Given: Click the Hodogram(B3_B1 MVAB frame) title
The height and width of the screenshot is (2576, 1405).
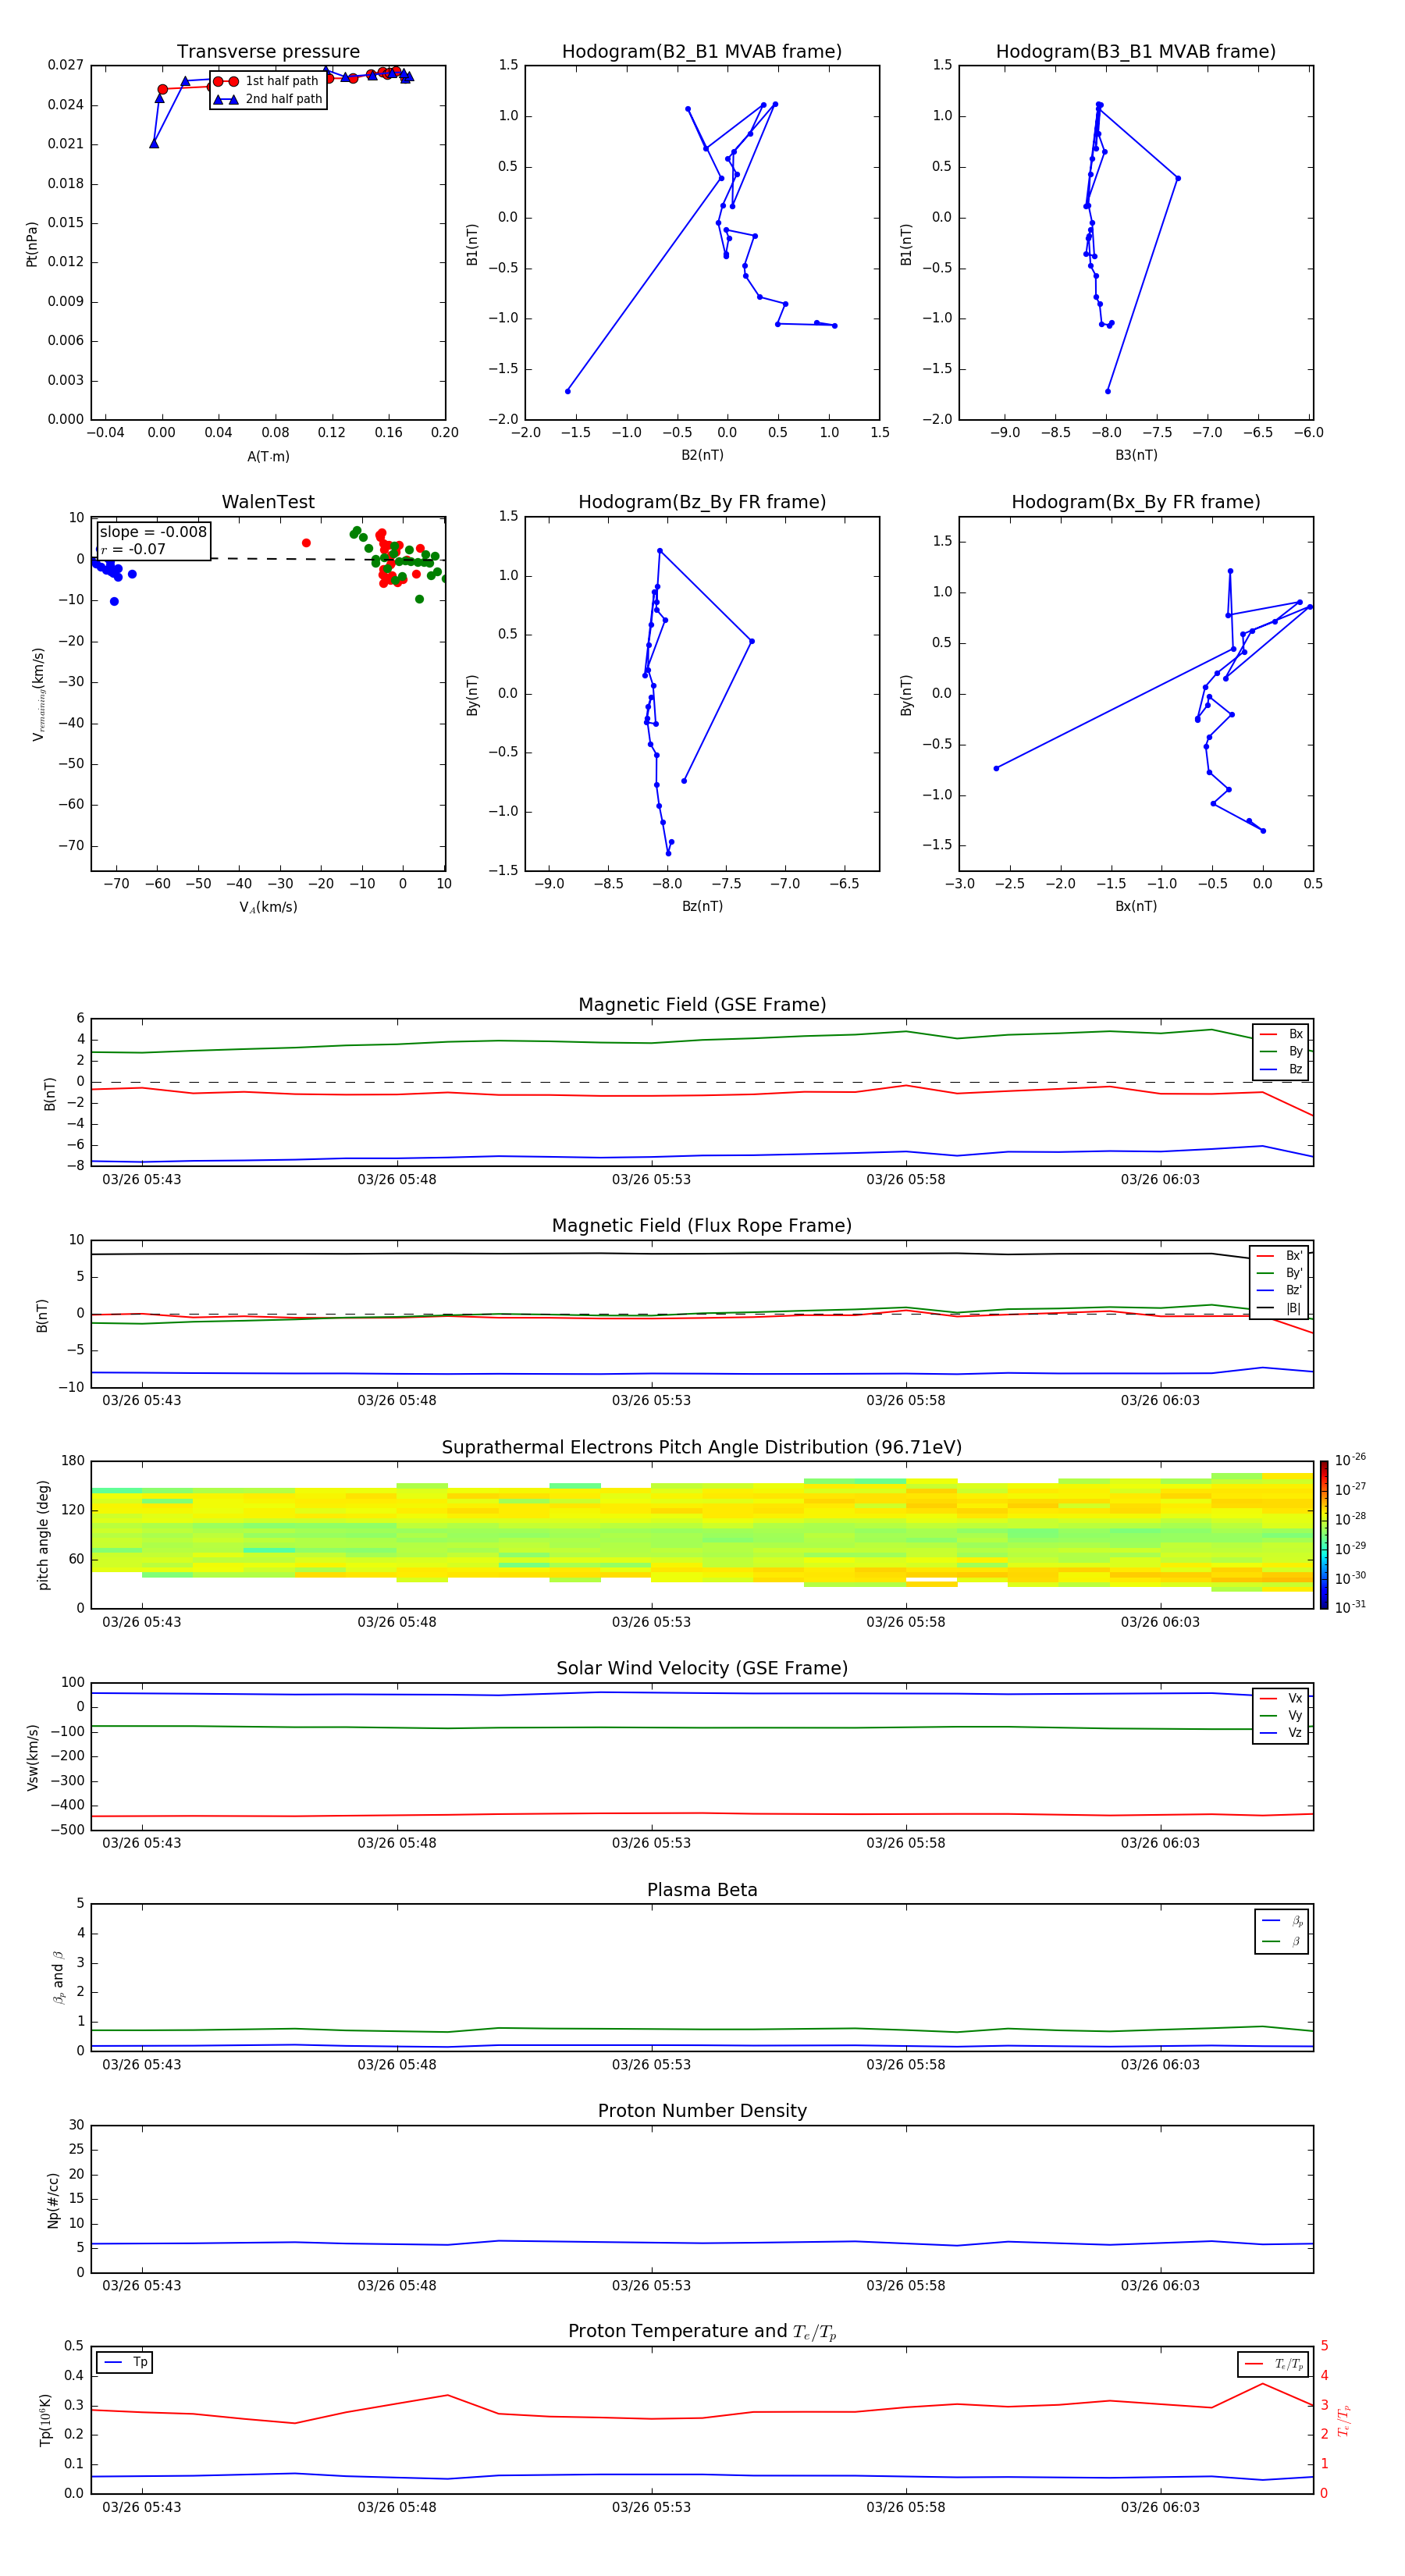Looking at the screenshot, I should pos(1135,52).
